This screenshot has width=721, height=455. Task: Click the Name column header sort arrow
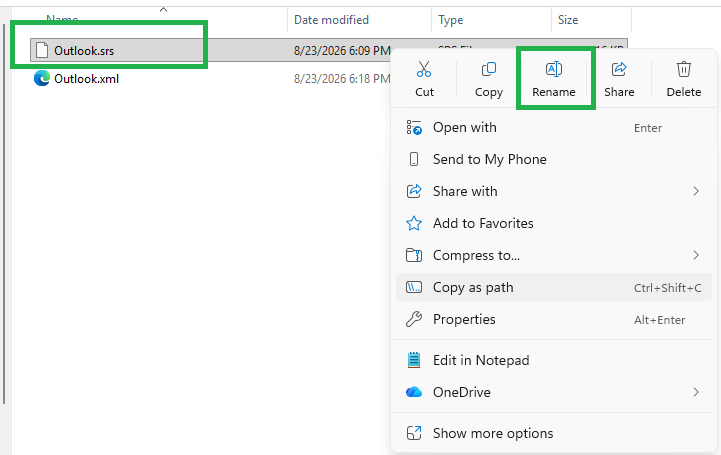(163, 9)
